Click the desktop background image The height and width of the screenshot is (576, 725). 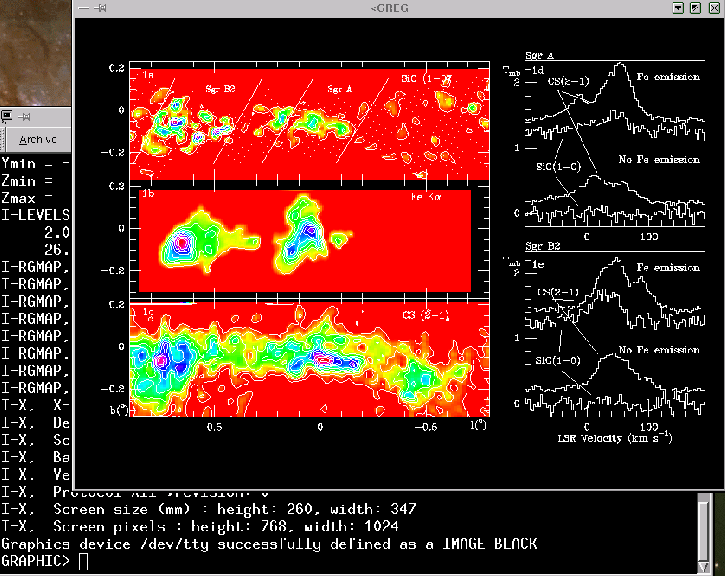pos(35,50)
